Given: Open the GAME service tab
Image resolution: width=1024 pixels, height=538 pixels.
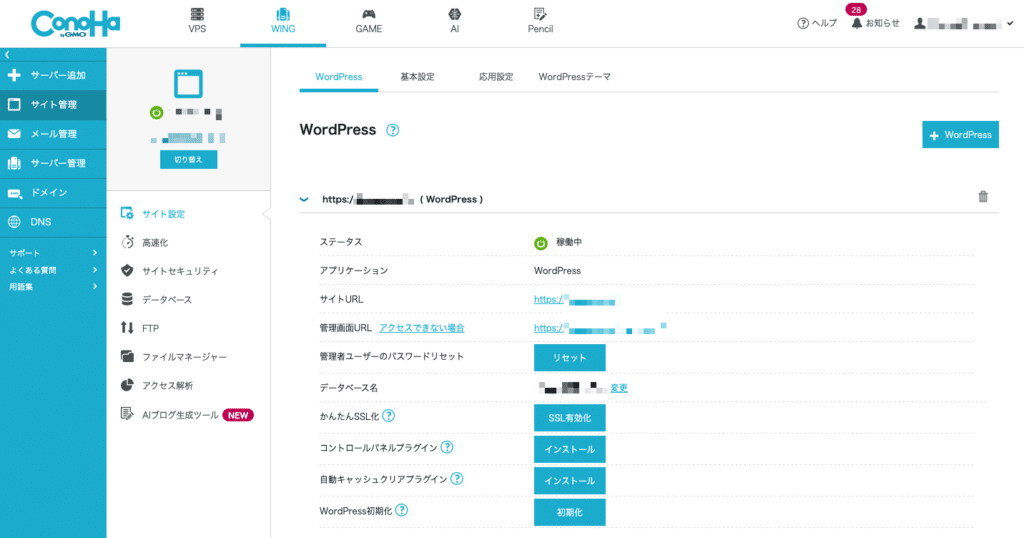Looking at the screenshot, I should (x=368, y=21).
